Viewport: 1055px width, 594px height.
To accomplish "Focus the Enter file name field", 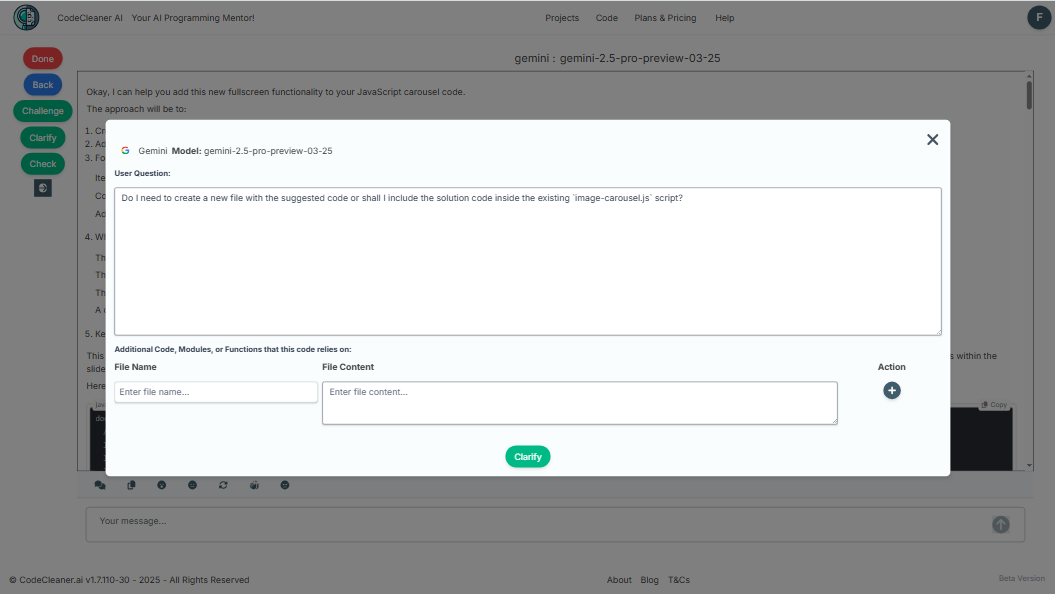I will pos(215,392).
